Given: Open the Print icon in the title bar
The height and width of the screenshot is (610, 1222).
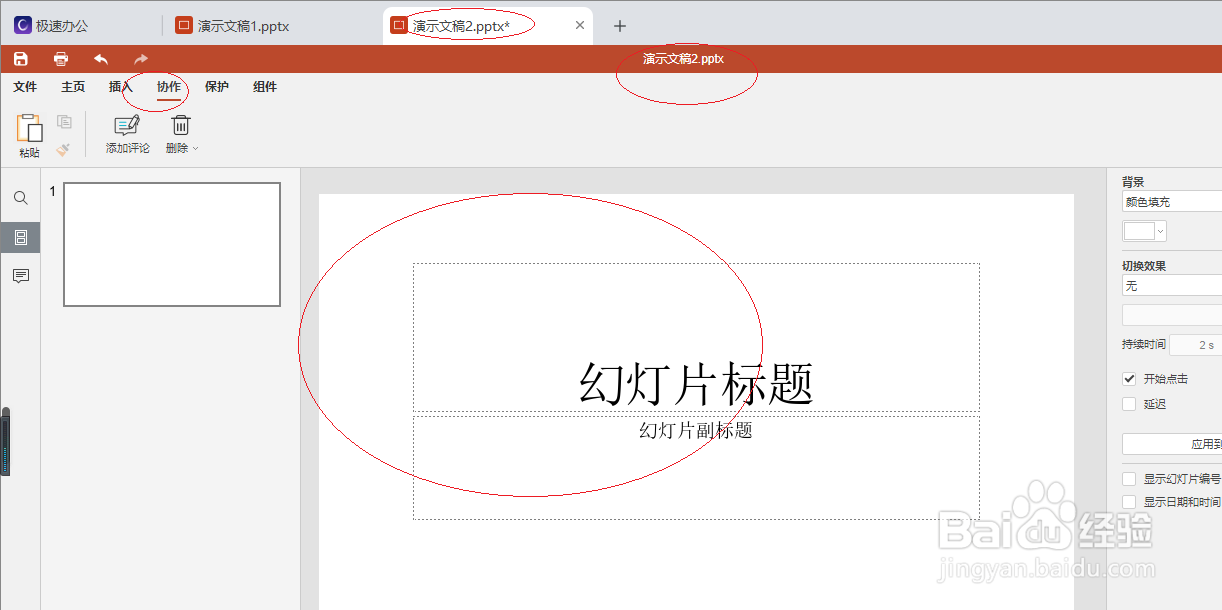Looking at the screenshot, I should point(60,58).
